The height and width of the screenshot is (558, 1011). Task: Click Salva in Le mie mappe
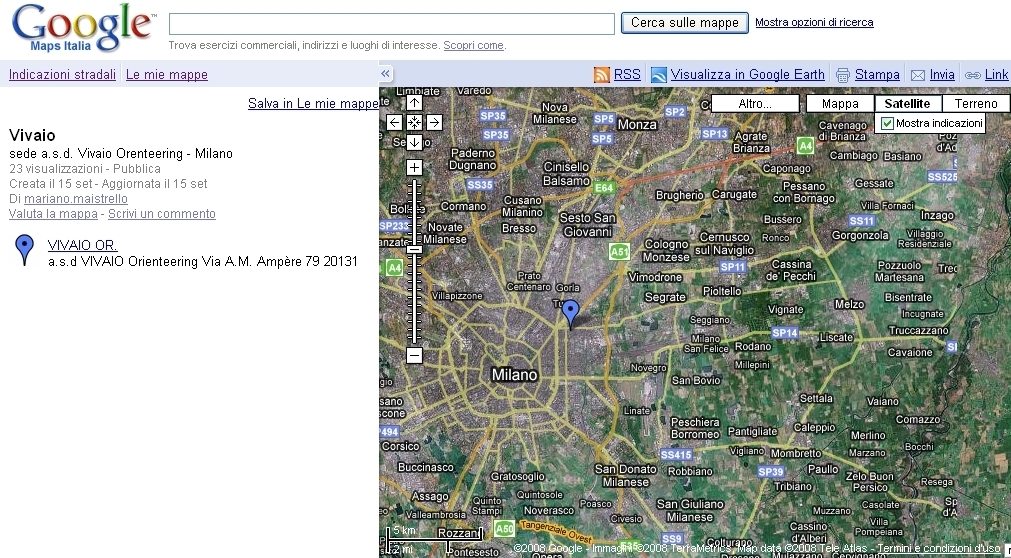pos(313,103)
